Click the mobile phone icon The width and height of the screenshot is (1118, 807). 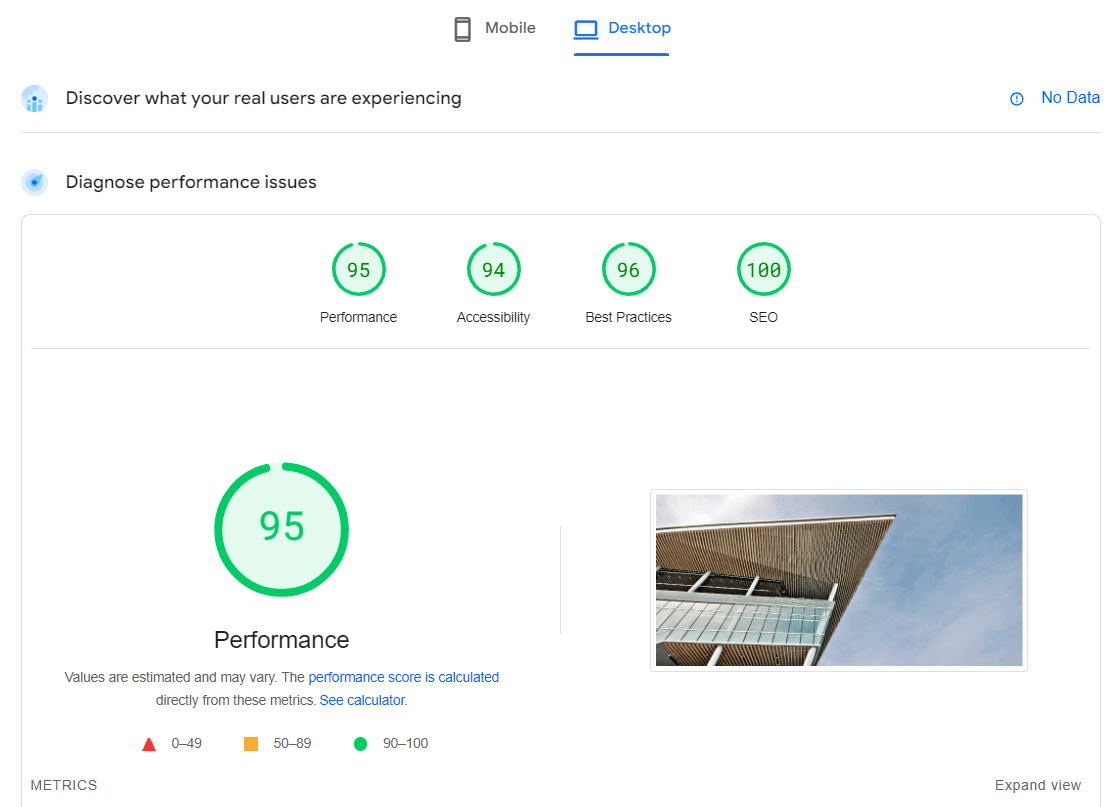click(462, 29)
